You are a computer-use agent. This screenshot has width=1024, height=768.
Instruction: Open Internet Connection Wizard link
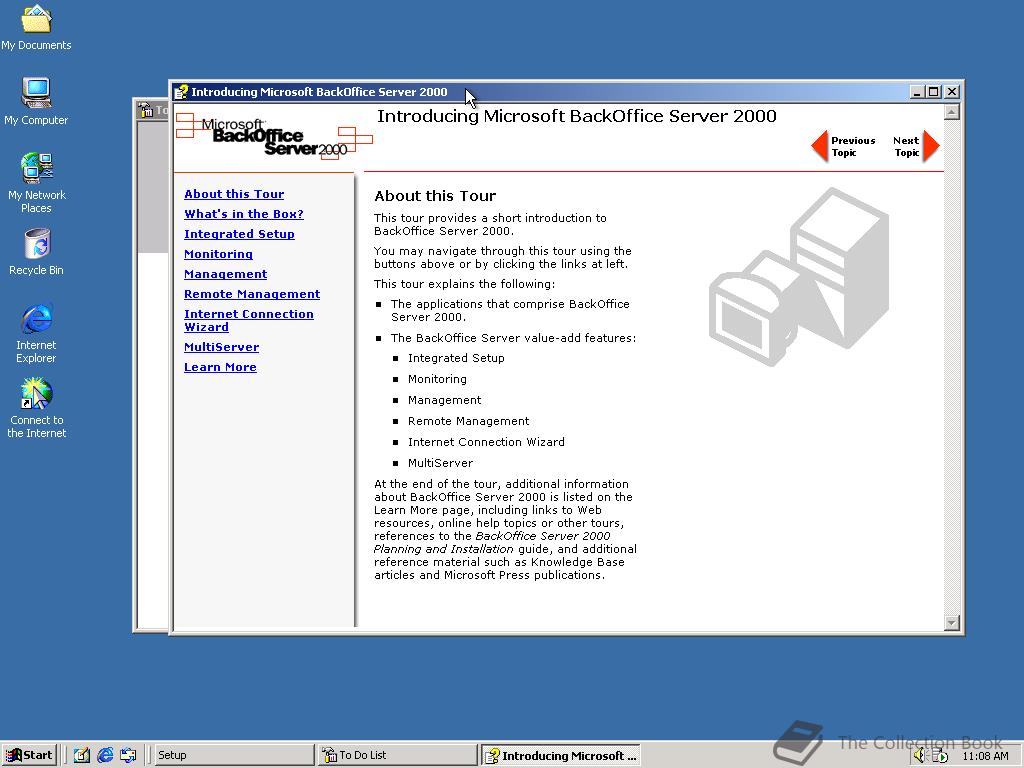pos(249,320)
